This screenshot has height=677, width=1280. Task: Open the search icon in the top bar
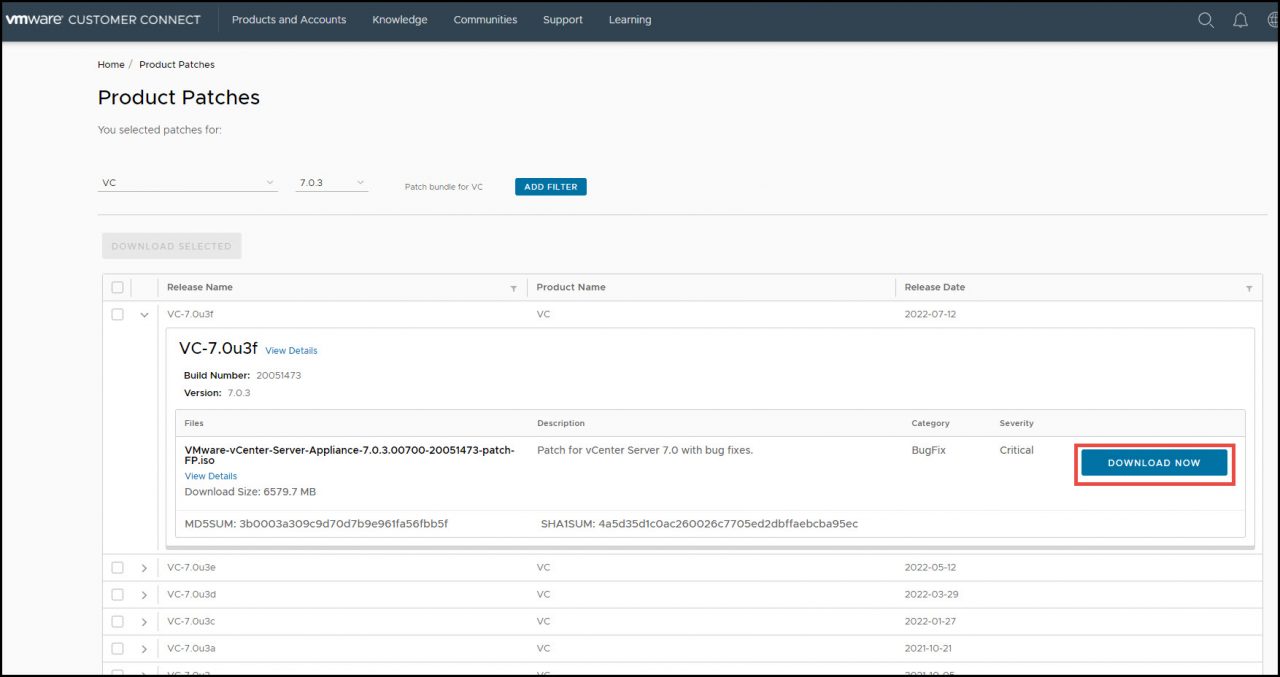[1205, 19]
